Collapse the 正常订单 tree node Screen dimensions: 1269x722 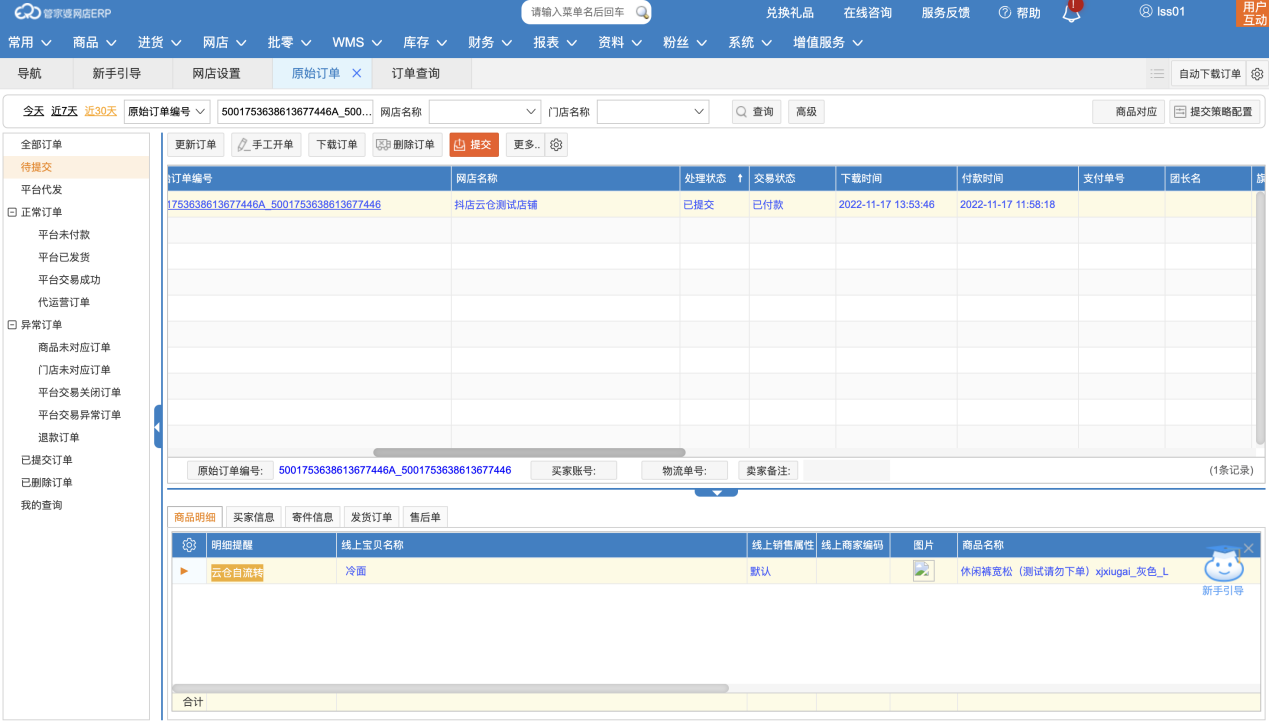(x=12, y=212)
